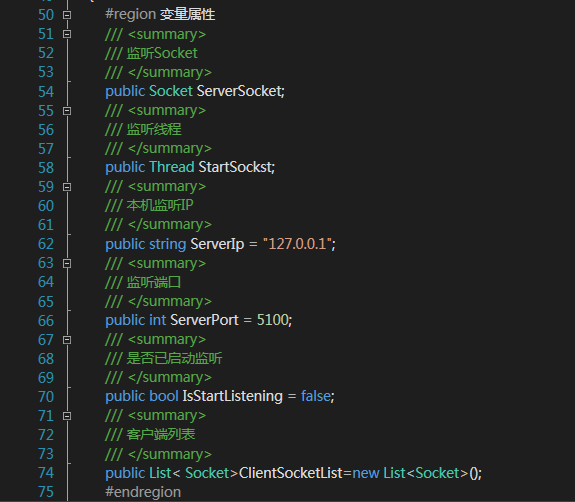This screenshot has height=502, width=575.
Task: Collapse the summary comment at line 51
Action: (67, 34)
